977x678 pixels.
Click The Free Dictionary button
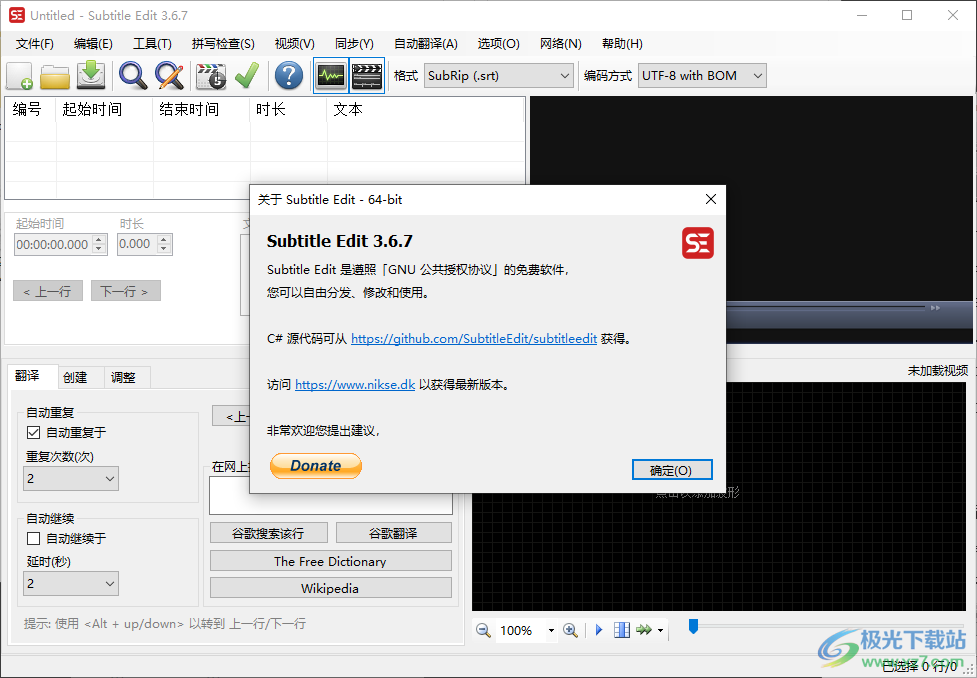pos(330,561)
